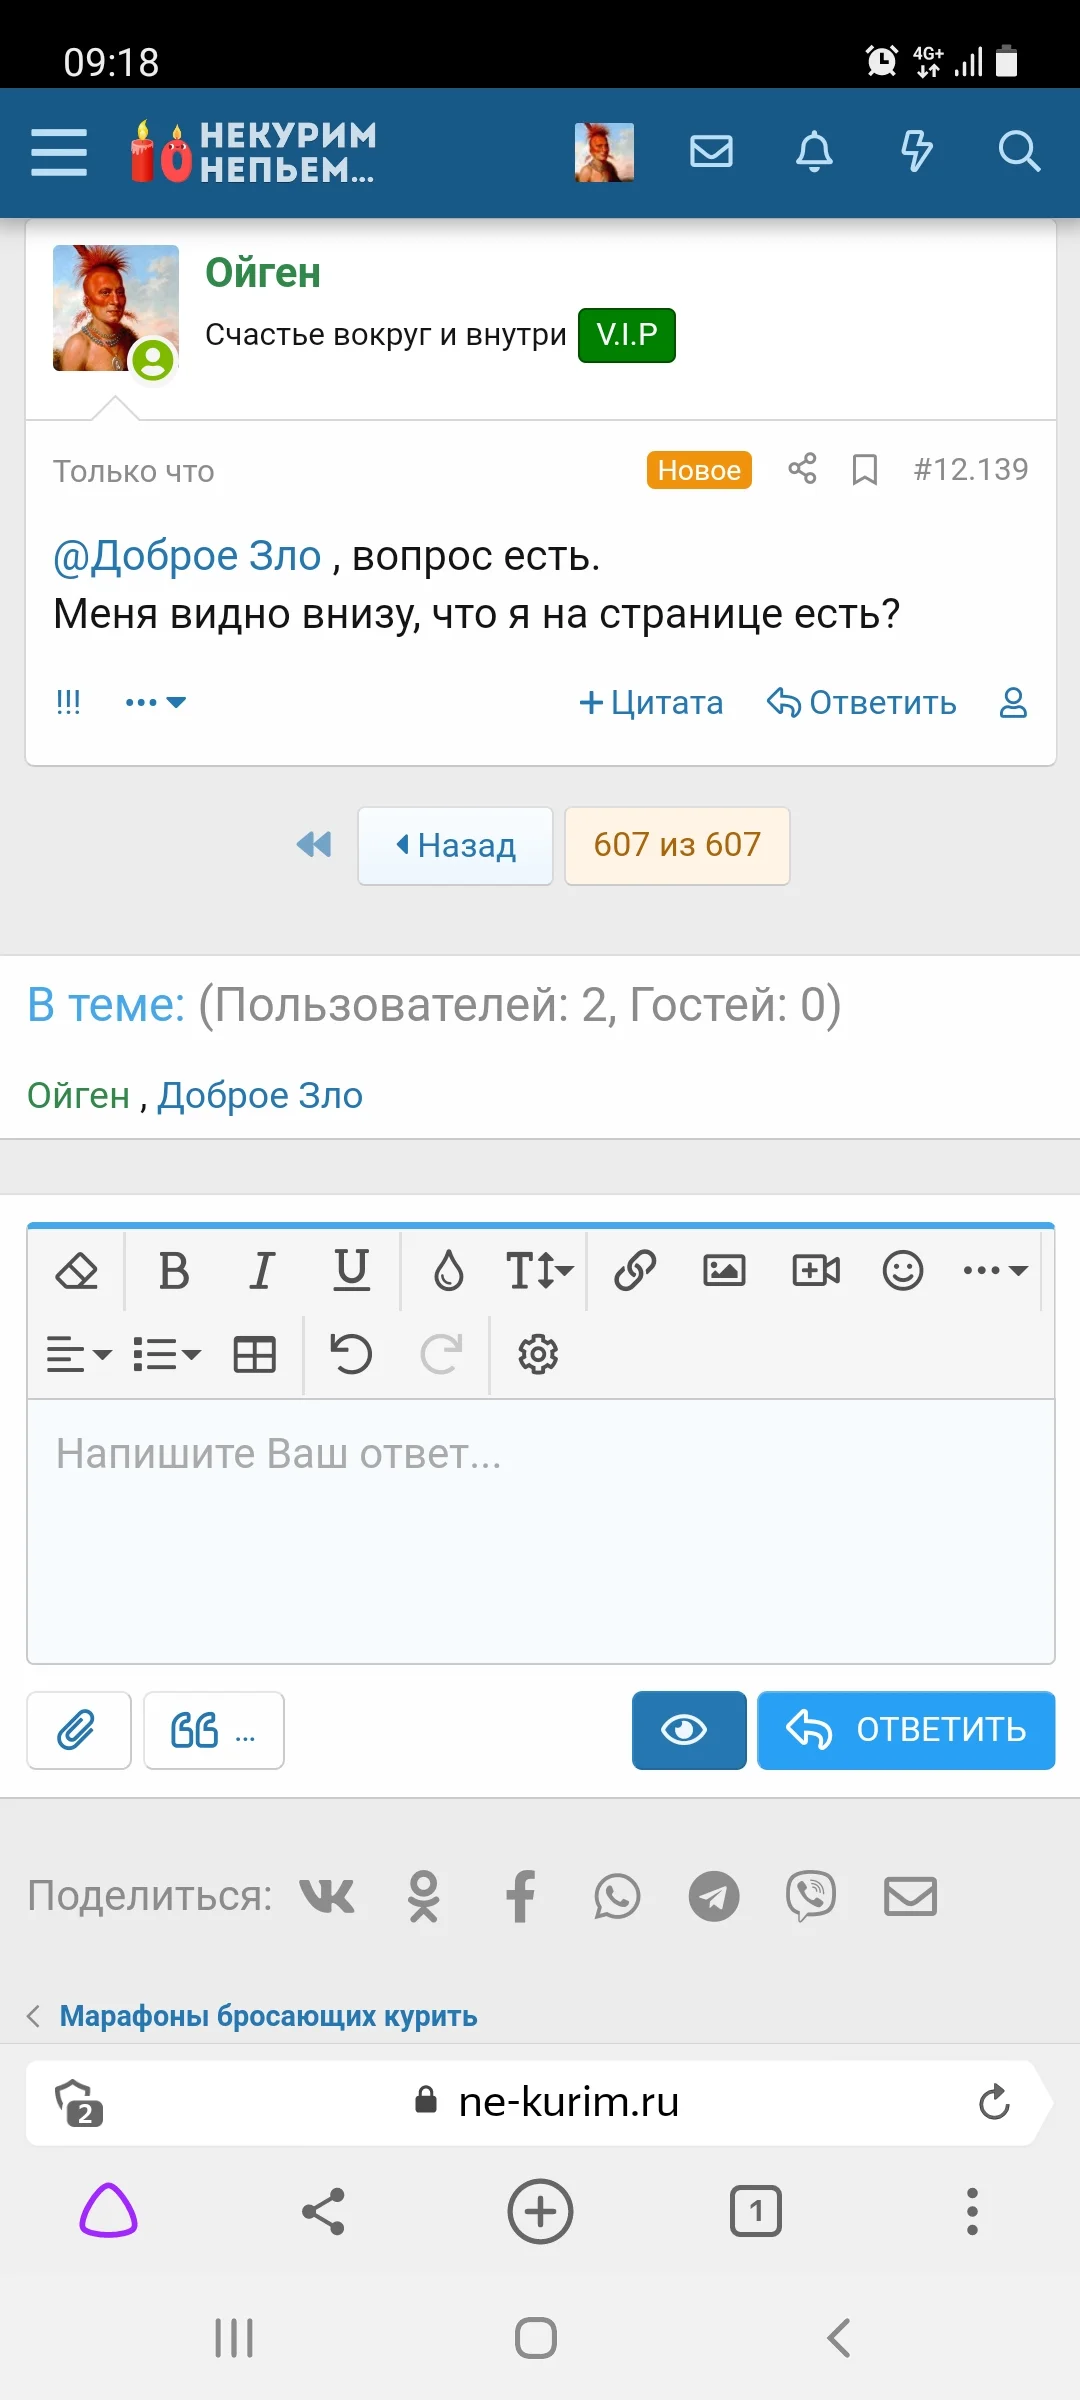This screenshot has height=2400, width=1080.
Task: Insert a link into the reply
Action: (x=634, y=1271)
